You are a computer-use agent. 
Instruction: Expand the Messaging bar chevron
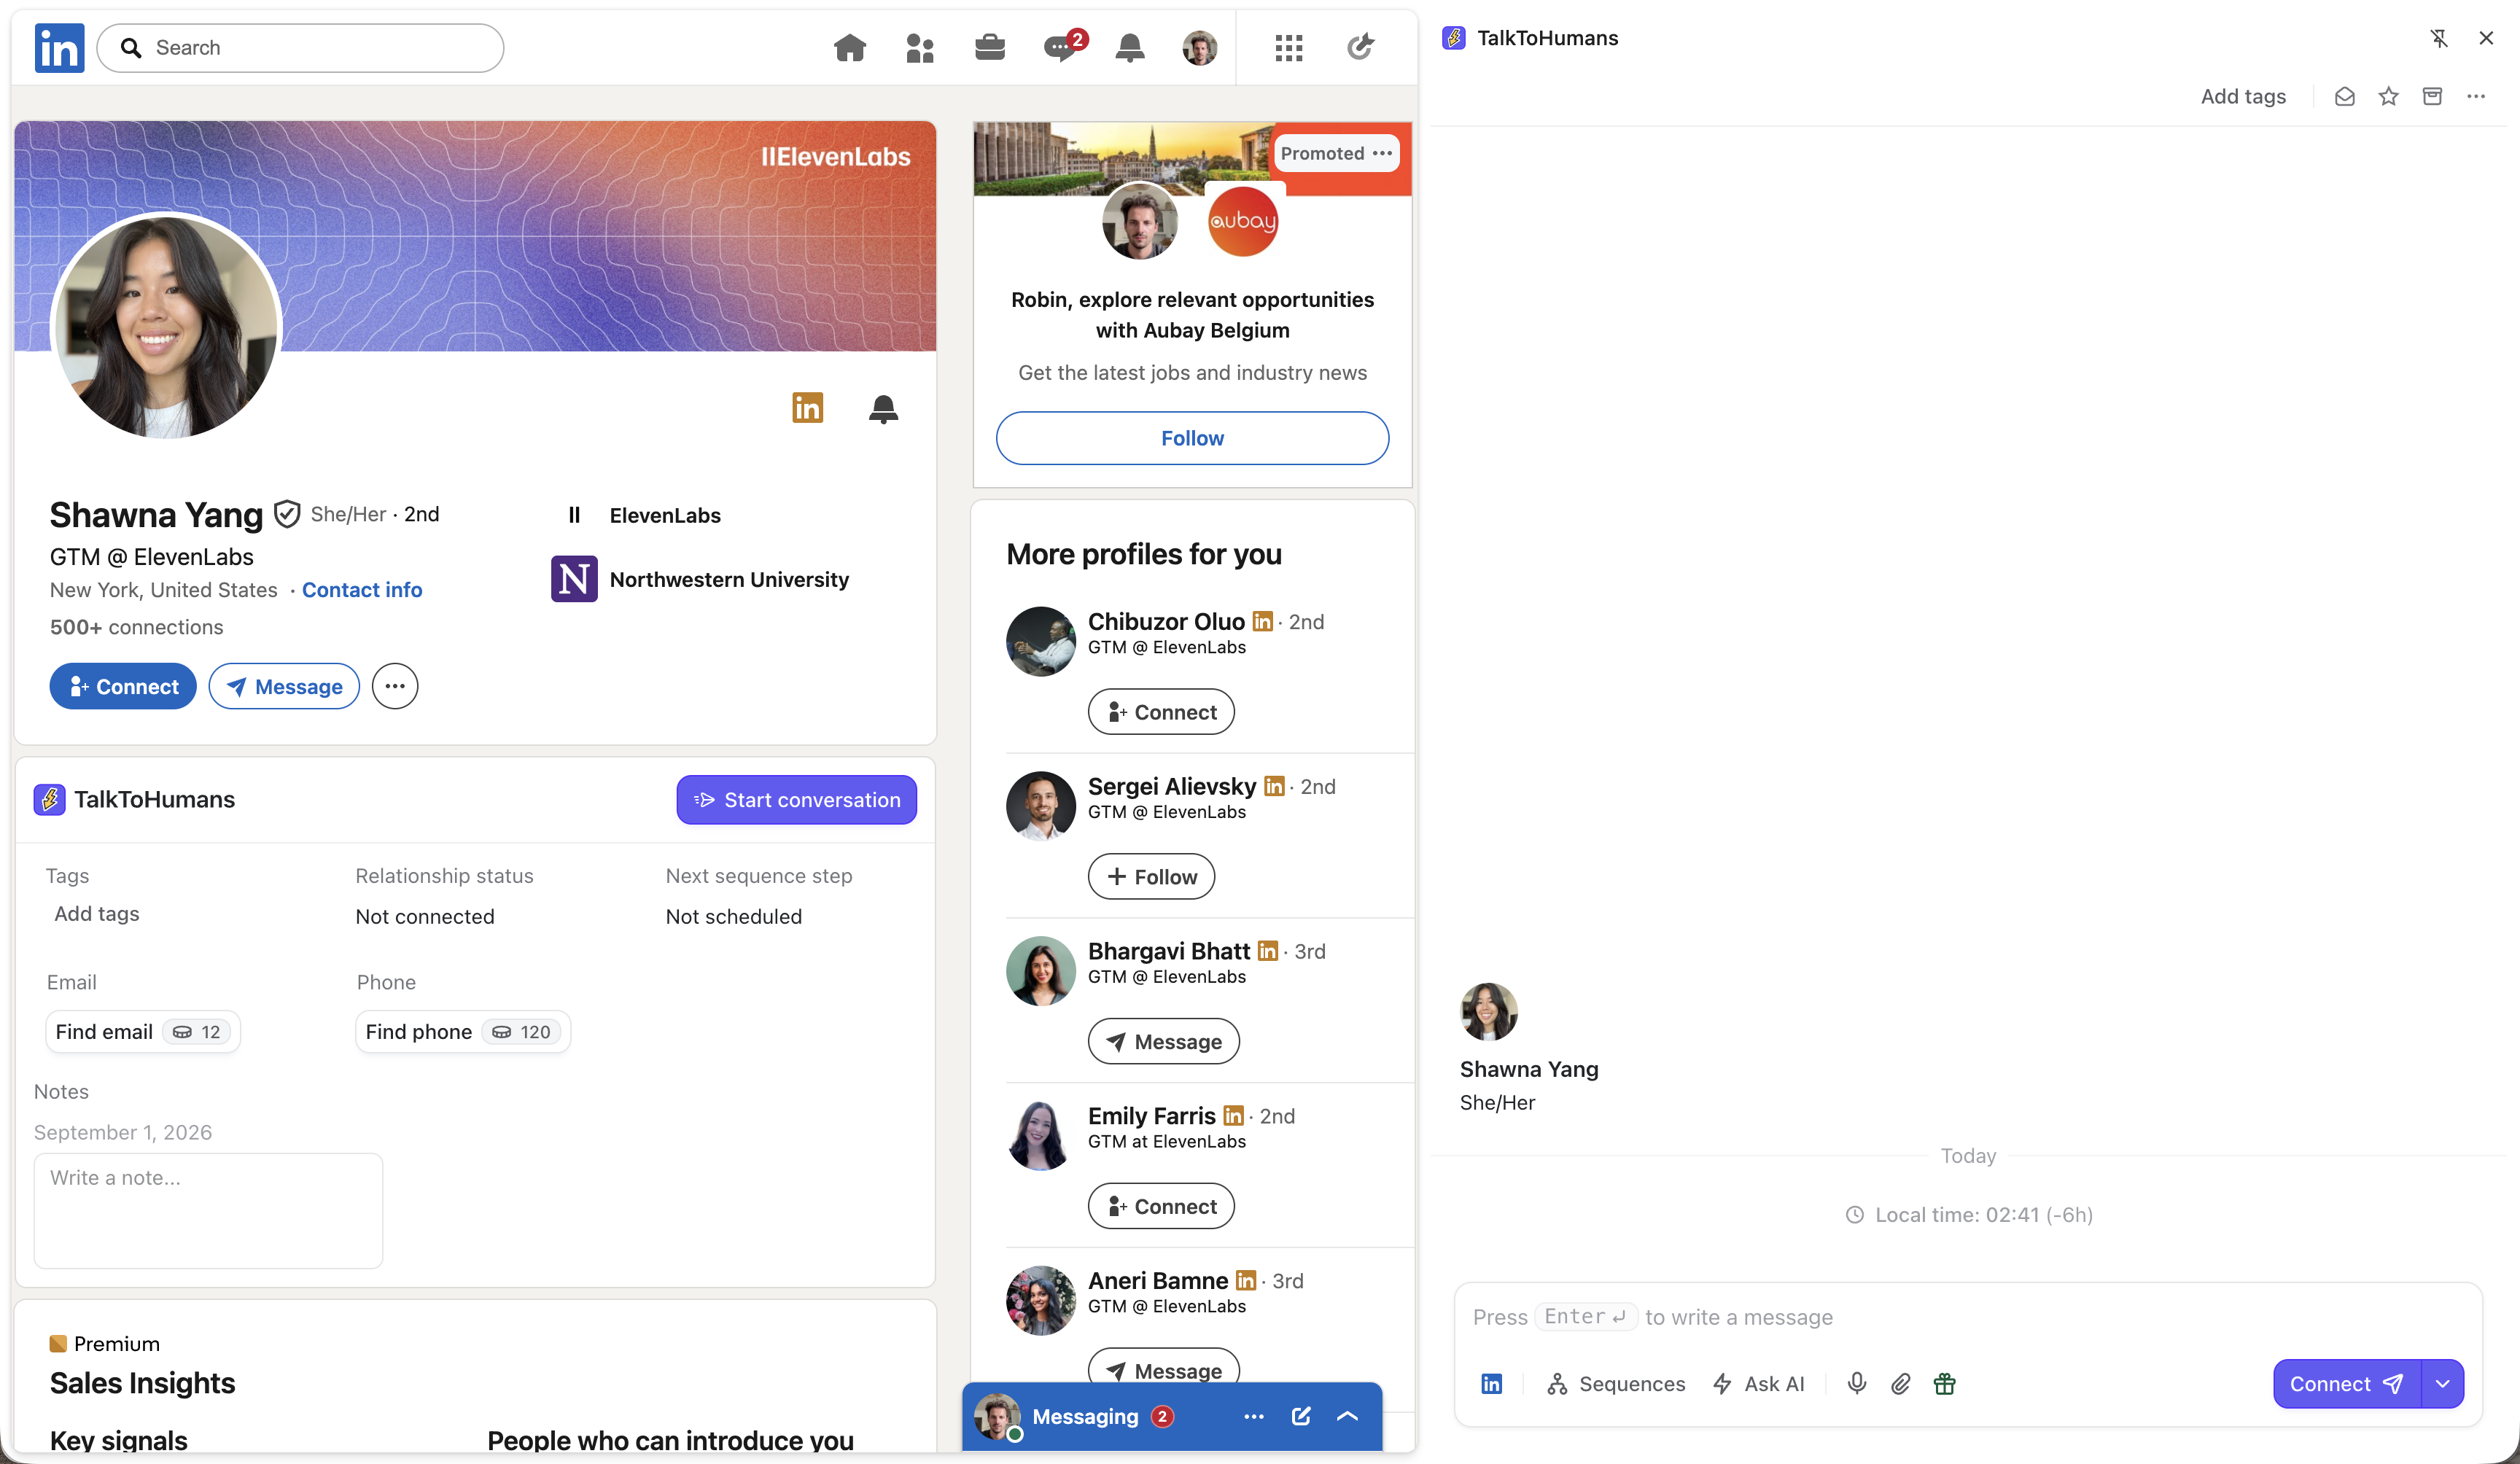1347,1416
